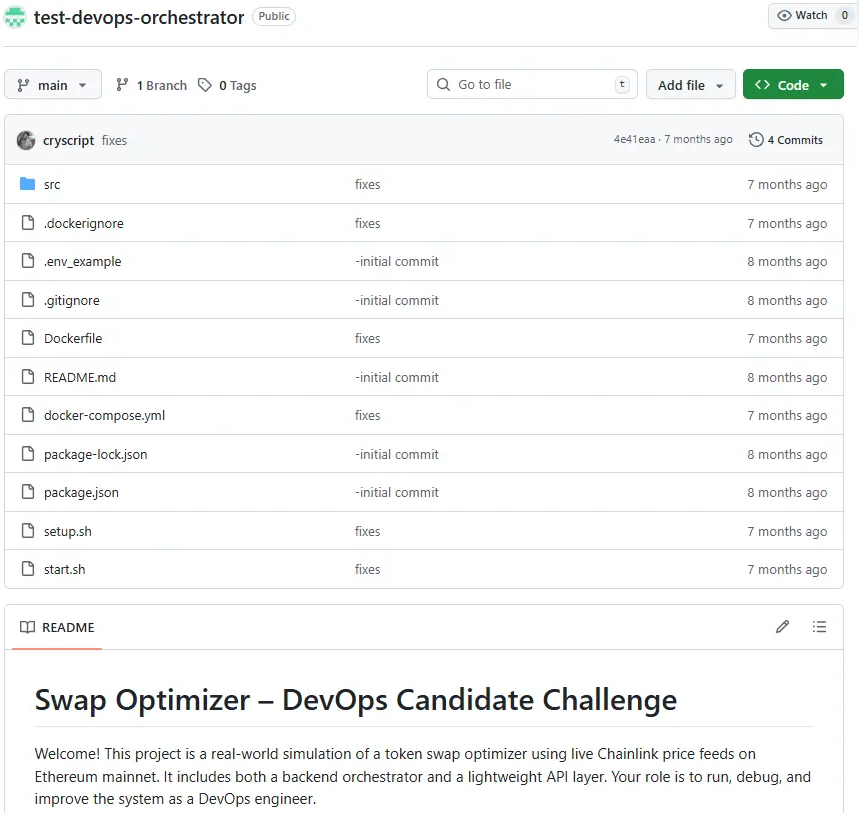Open the README outline list icon
The height and width of the screenshot is (813, 859).
pyautogui.click(x=819, y=627)
